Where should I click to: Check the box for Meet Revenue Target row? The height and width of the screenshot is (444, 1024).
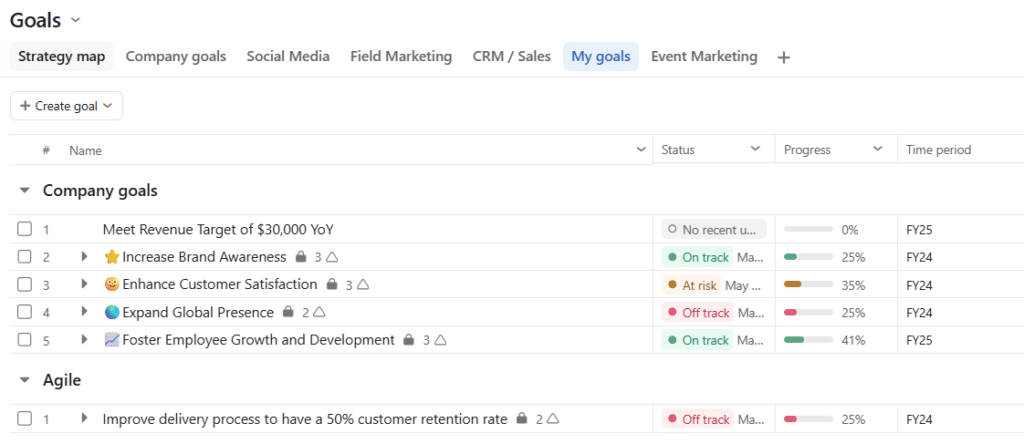pos(24,229)
